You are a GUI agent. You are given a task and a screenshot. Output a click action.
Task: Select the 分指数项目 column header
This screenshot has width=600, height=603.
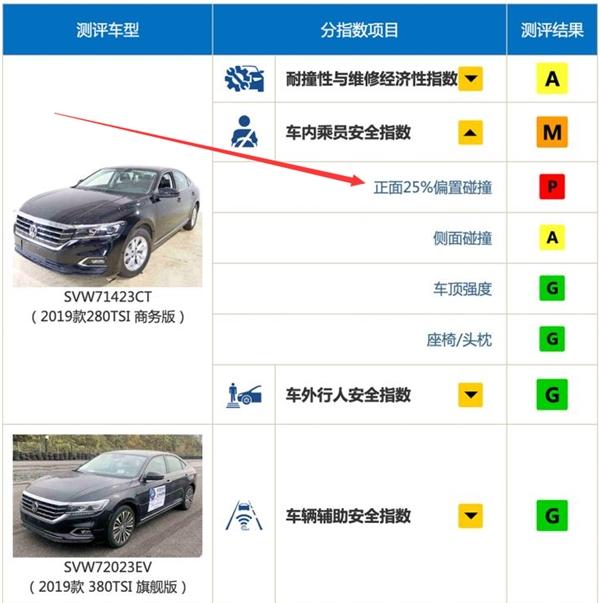359,30
